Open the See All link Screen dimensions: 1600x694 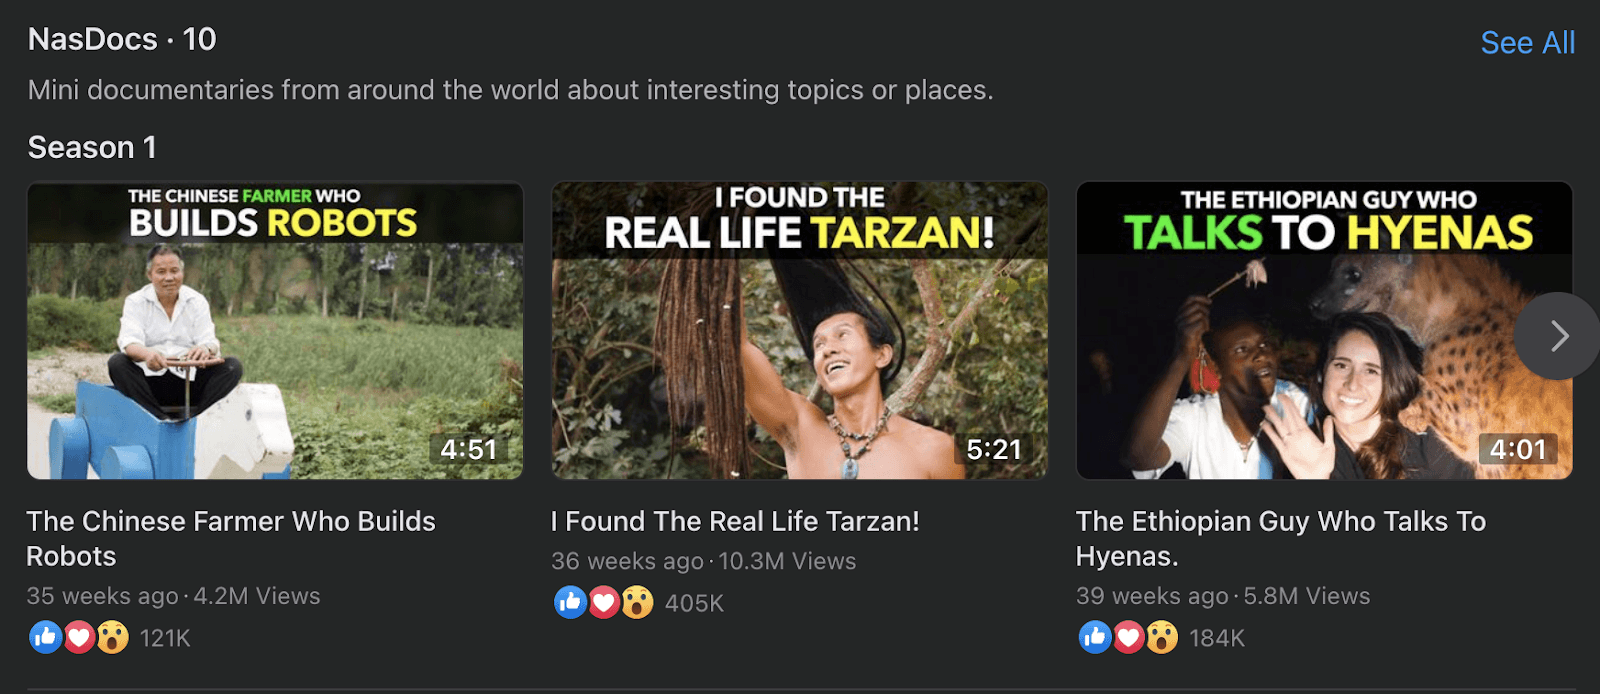pyautogui.click(x=1527, y=43)
